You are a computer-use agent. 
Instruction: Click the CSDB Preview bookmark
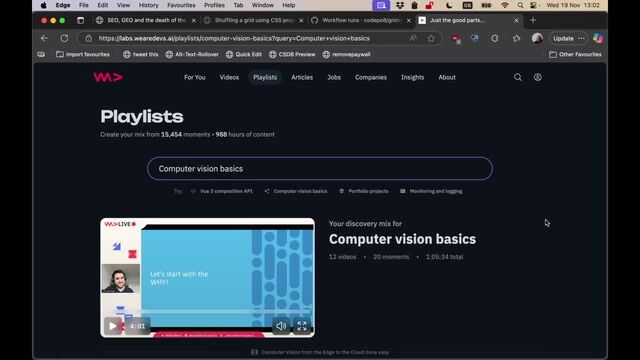pos(292,54)
